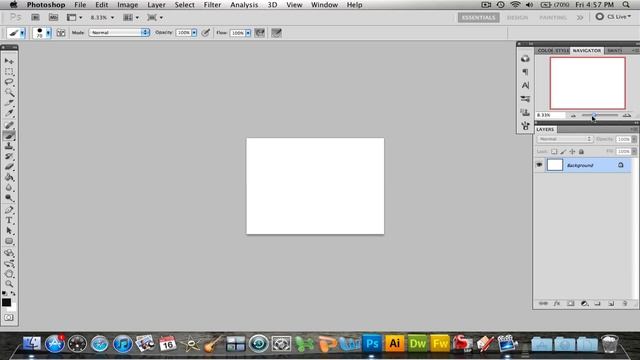Viewport: 640px width, 360px height.
Task: Select the Paint Bucket tool
Action: tap(9, 178)
